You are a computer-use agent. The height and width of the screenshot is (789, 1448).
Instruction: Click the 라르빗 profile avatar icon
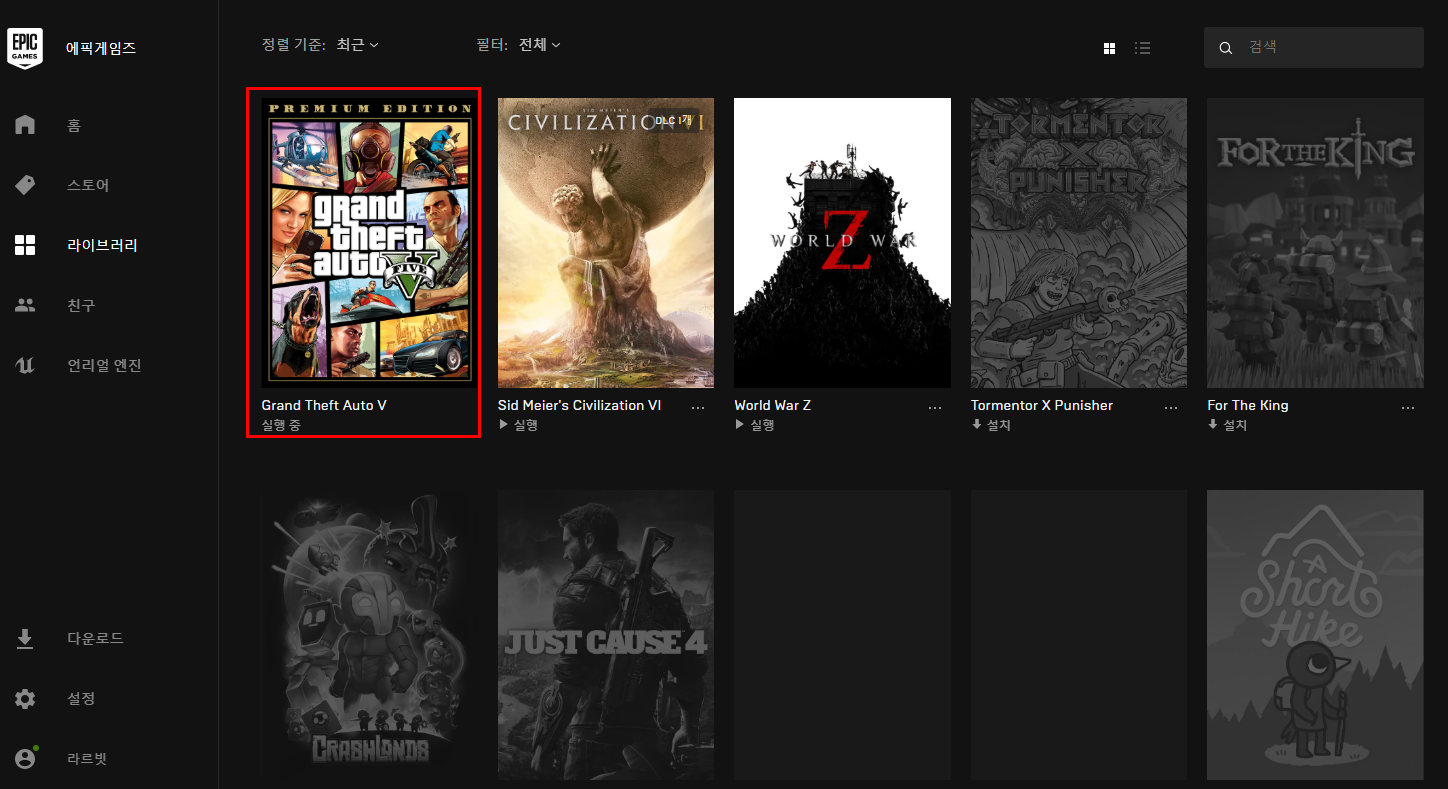point(25,758)
